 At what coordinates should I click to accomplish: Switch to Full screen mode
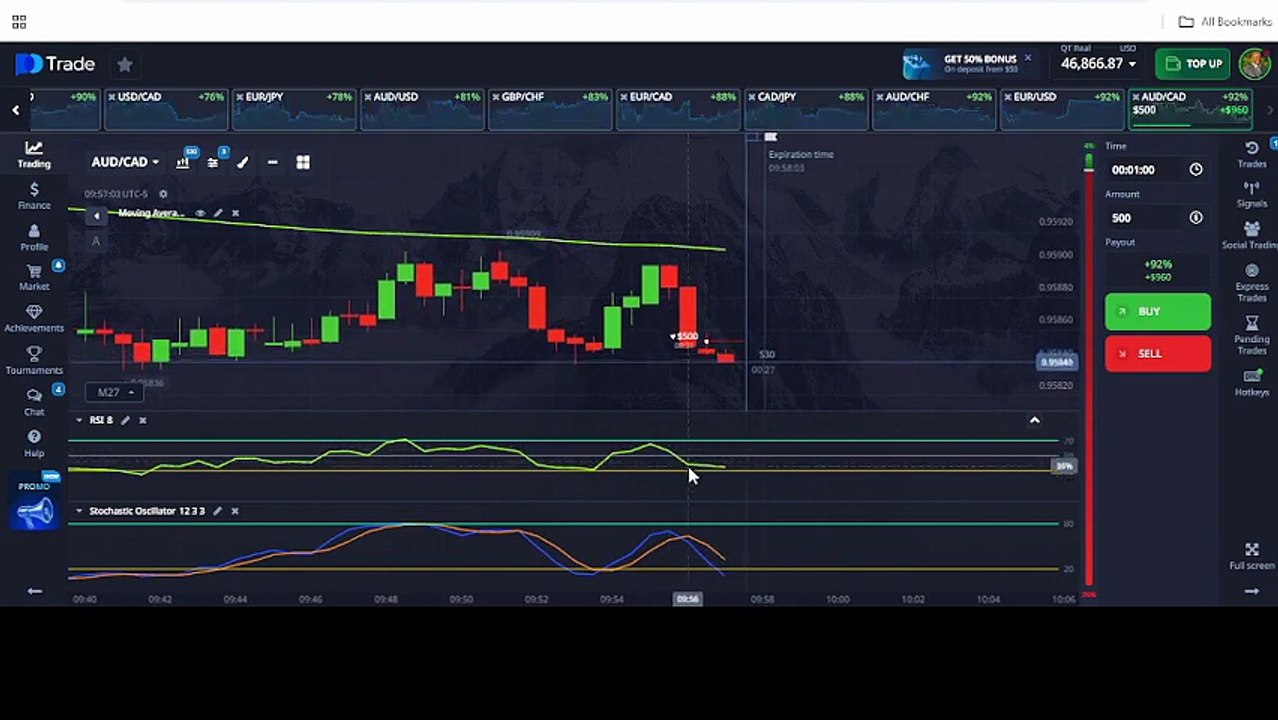1251,557
